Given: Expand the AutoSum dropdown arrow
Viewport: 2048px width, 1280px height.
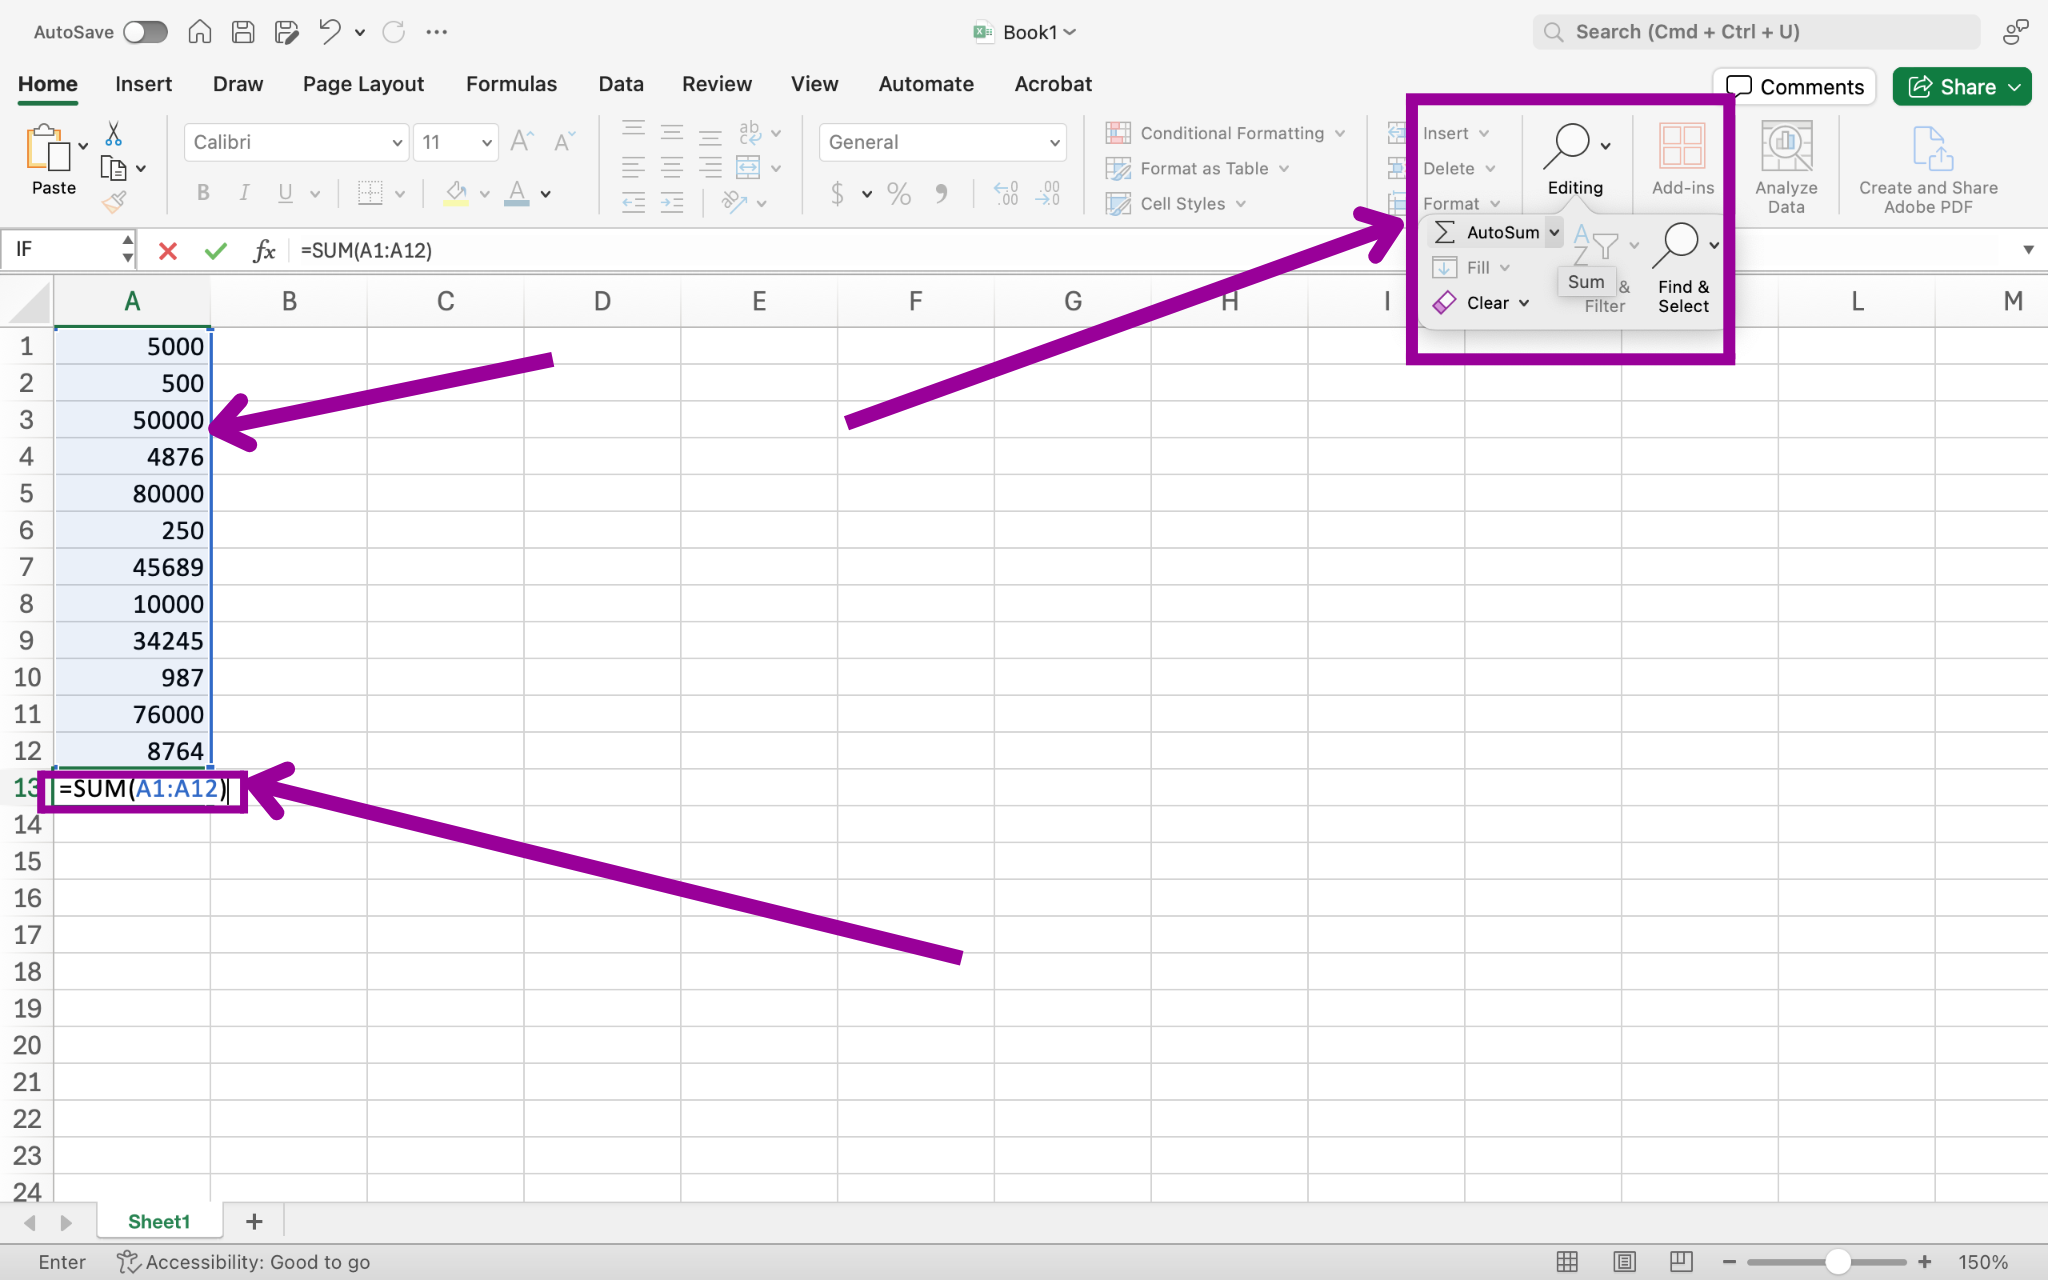Looking at the screenshot, I should click(x=1554, y=232).
